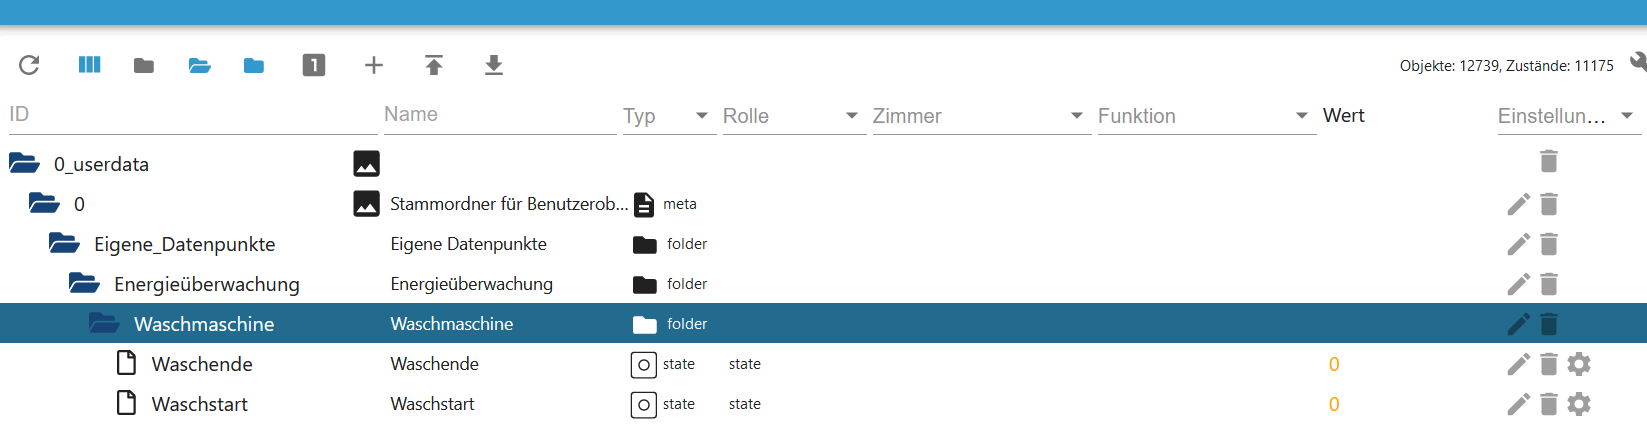Delete the Waschstart state via trash icon

click(1549, 404)
